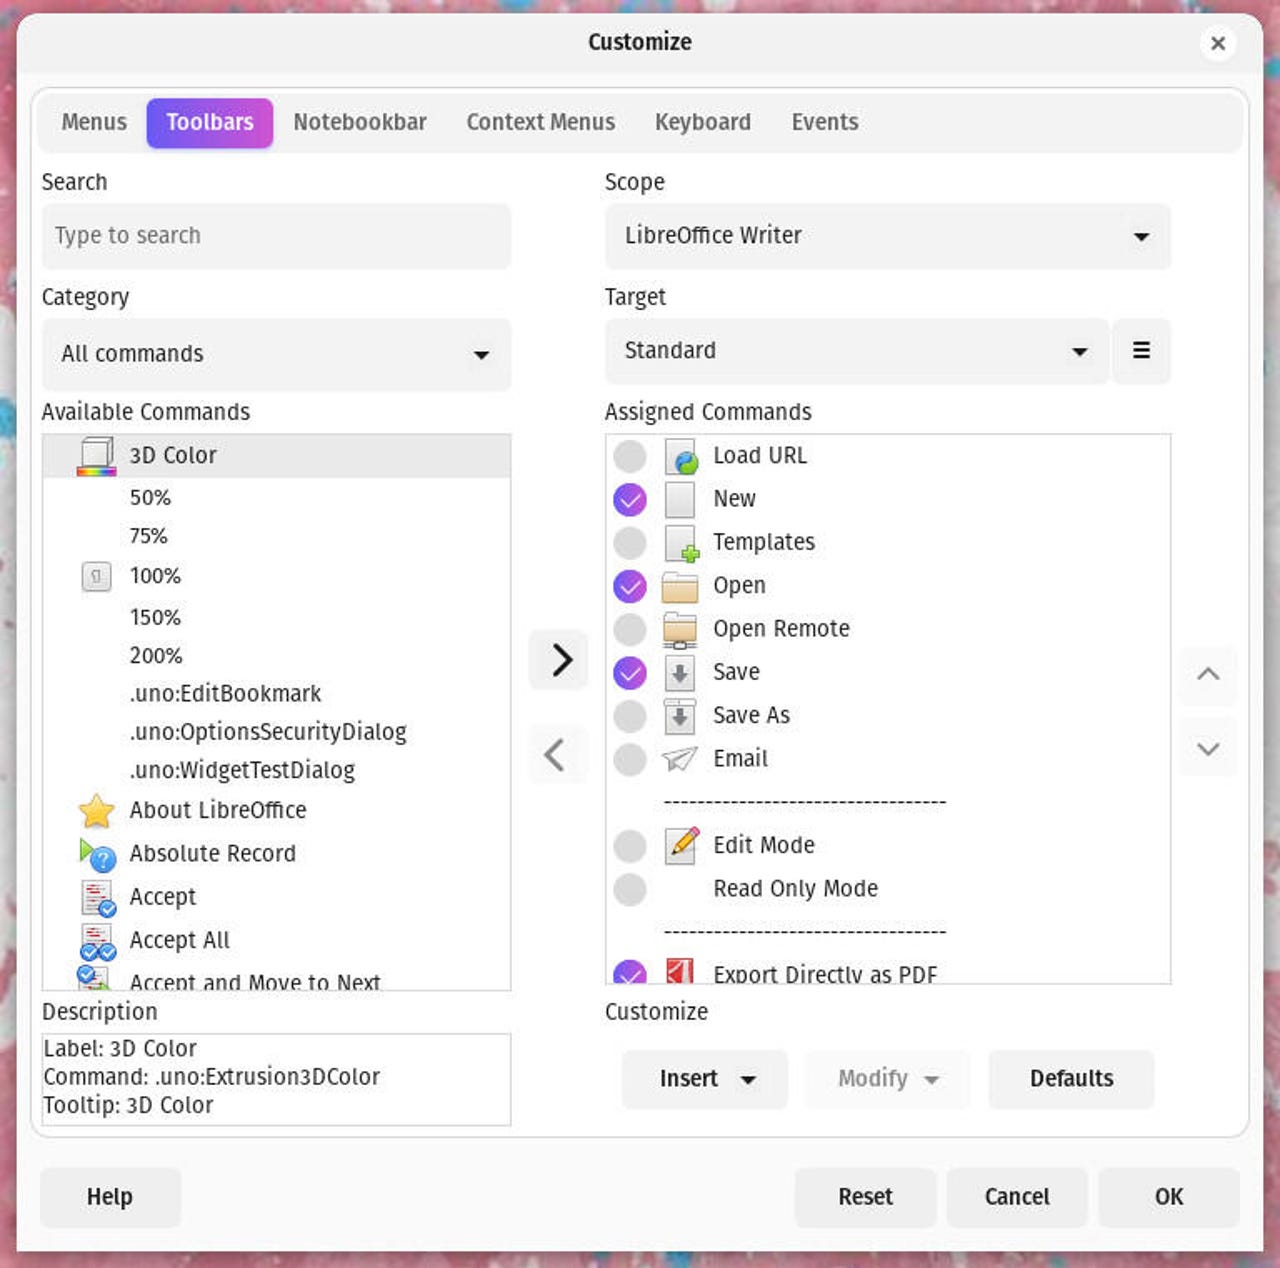This screenshot has height=1268, width=1280.
Task: Enable the Edit Mode toolbar item
Action: point(630,846)
